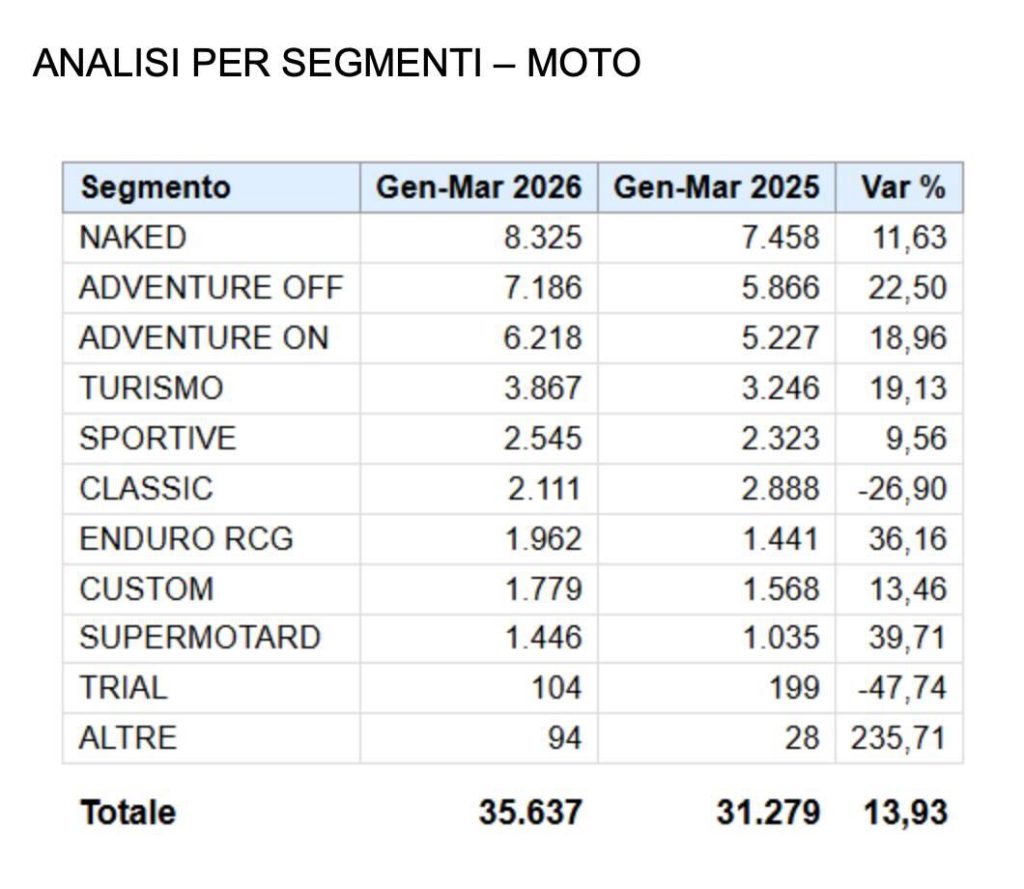Select the total 2025 value 31.279
The height and width of the screenshot is (889, 1024).
click(767, 812)
